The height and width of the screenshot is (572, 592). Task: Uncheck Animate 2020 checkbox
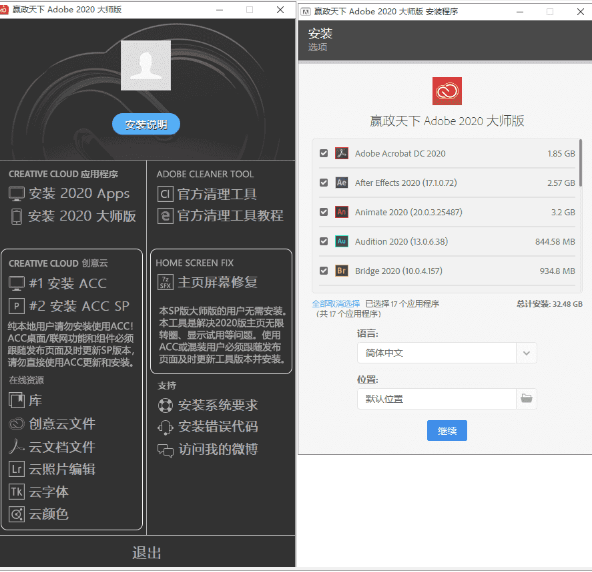tap(324, 212)
